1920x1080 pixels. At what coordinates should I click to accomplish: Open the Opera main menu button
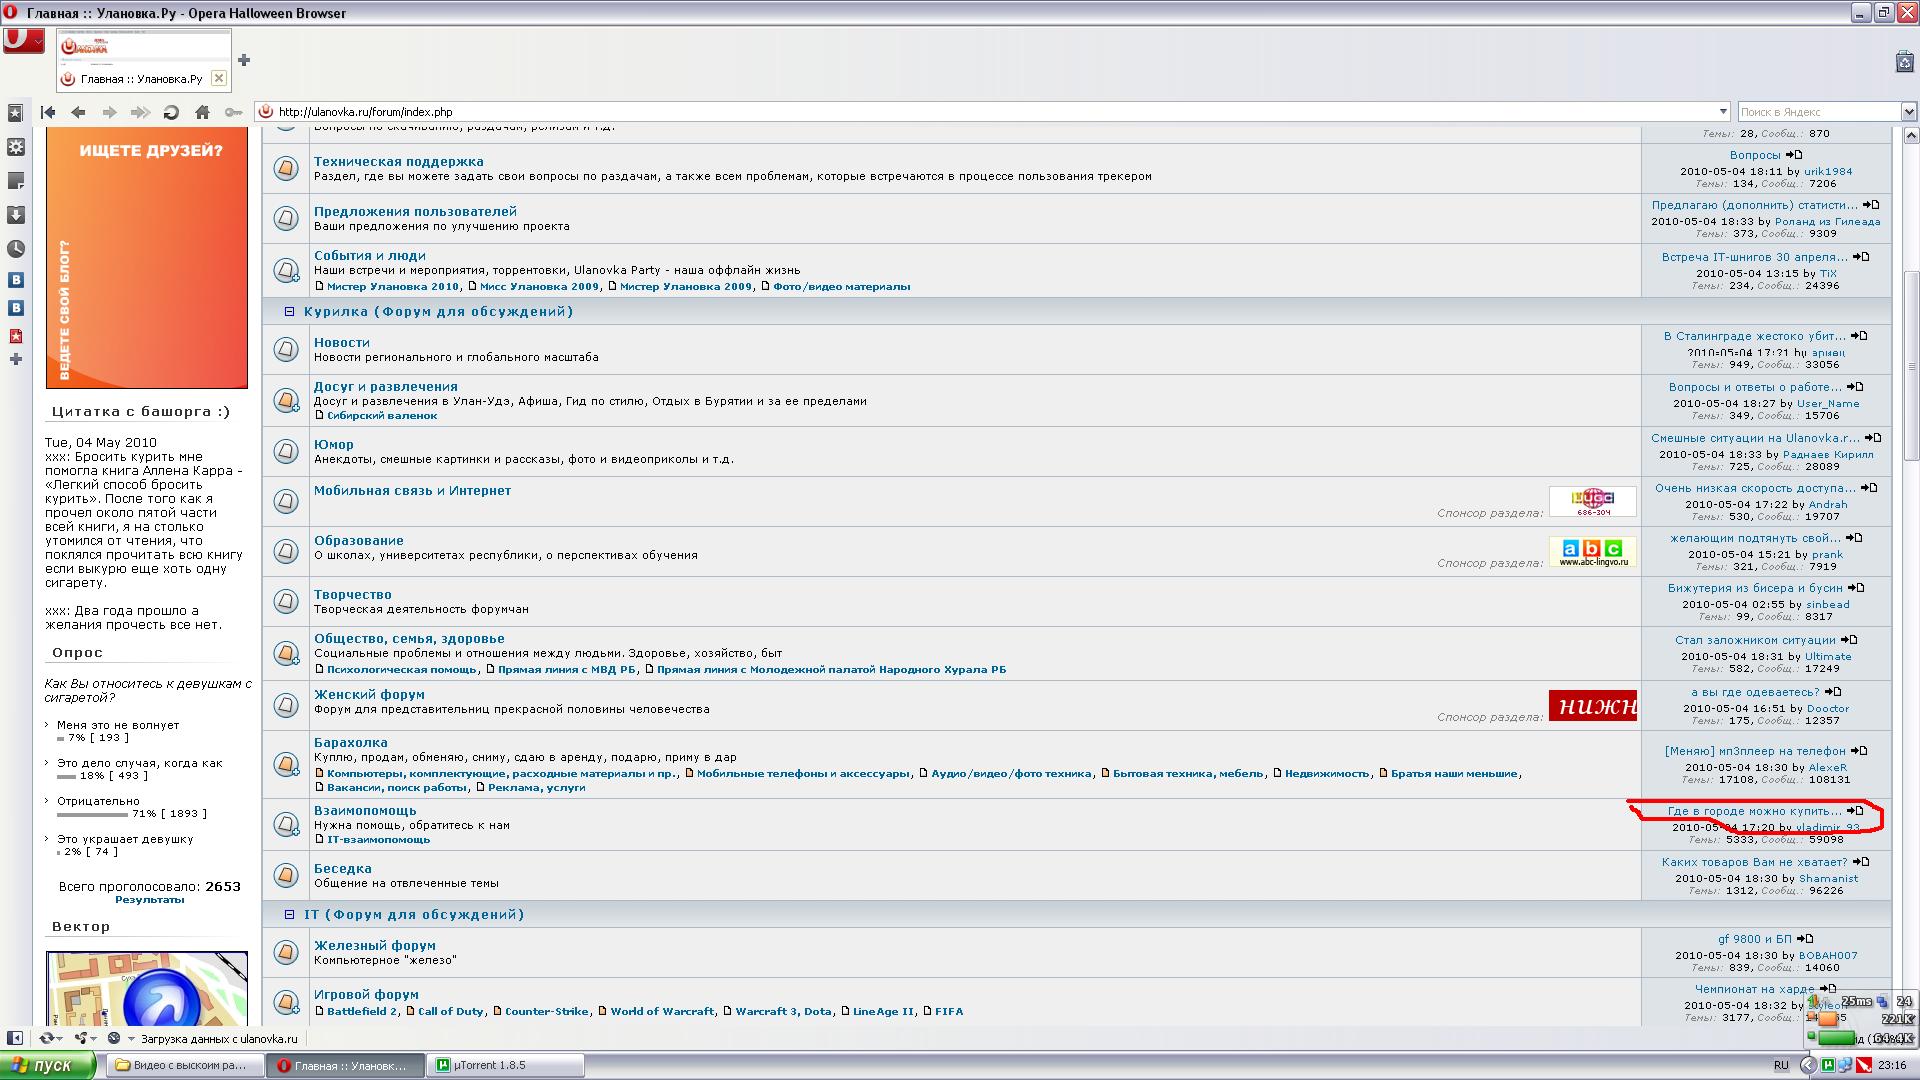(x=23, y=41)
